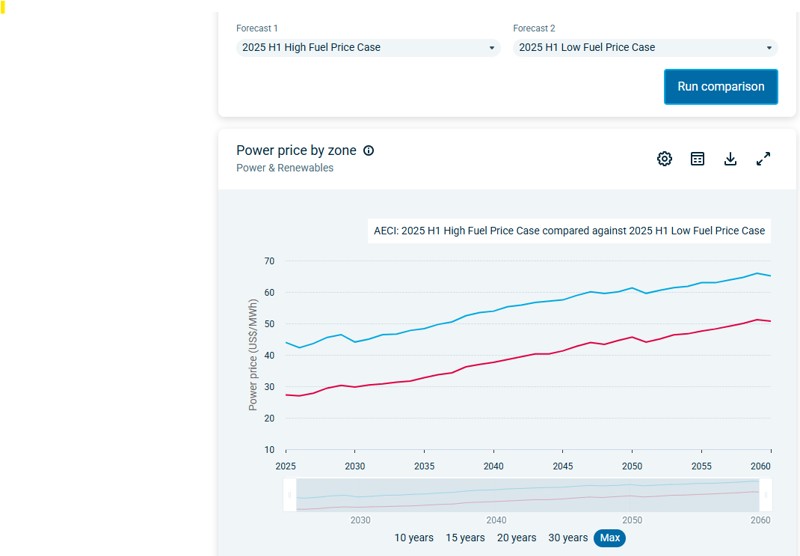Open the data table view icon
The width and height of the screenshot is (800, 556).
coord(698,159)
